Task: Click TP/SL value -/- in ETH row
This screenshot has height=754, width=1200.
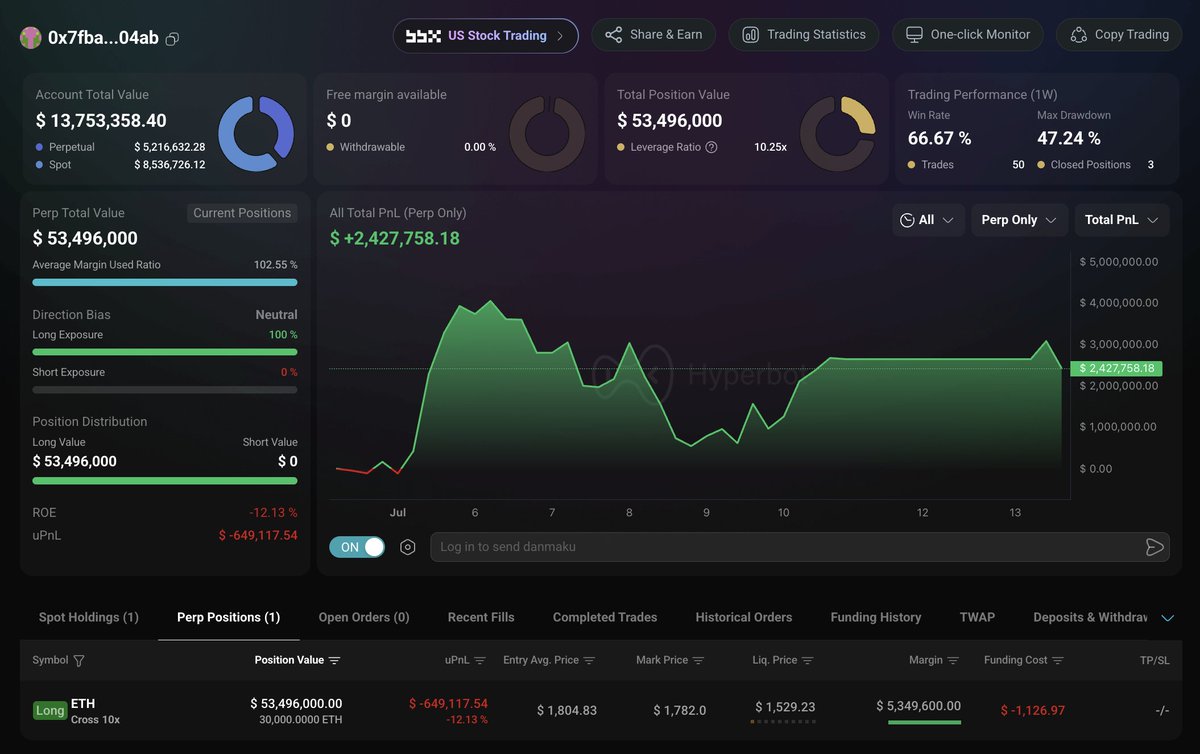Action: coord(1162,710)
